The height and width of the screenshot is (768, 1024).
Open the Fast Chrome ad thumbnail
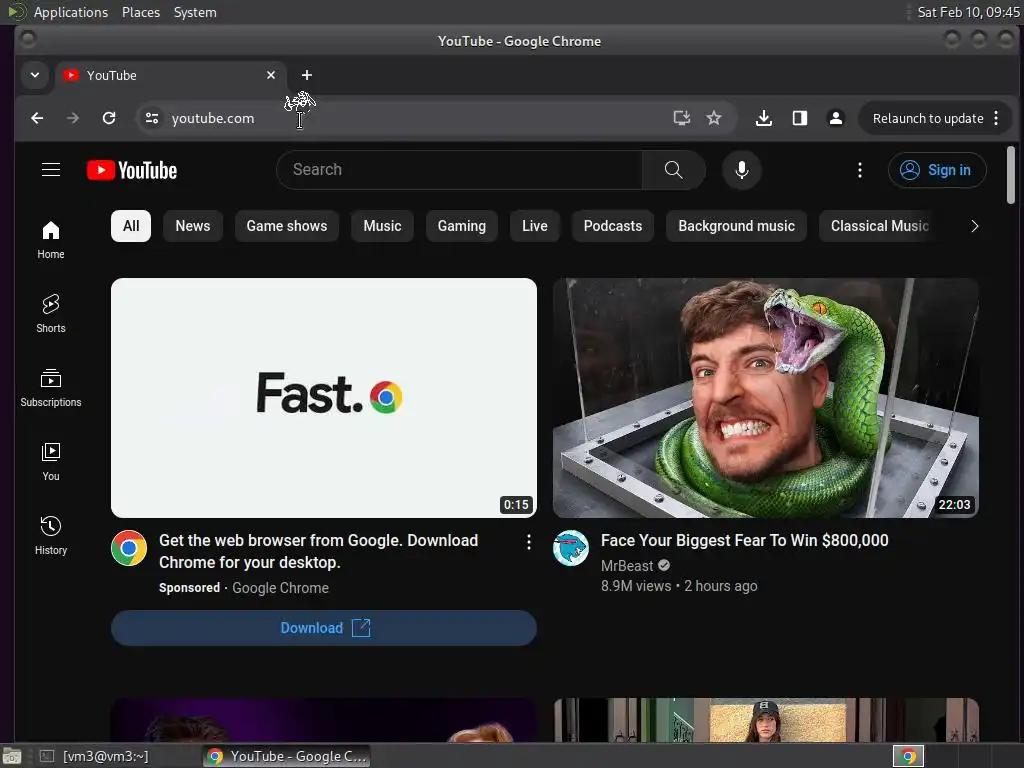324,398
